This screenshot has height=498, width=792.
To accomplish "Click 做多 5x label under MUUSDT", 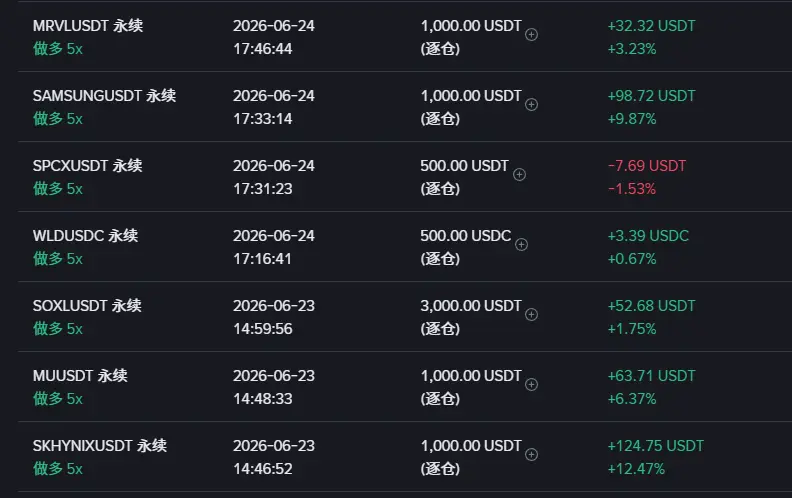I will click(58, 399).
